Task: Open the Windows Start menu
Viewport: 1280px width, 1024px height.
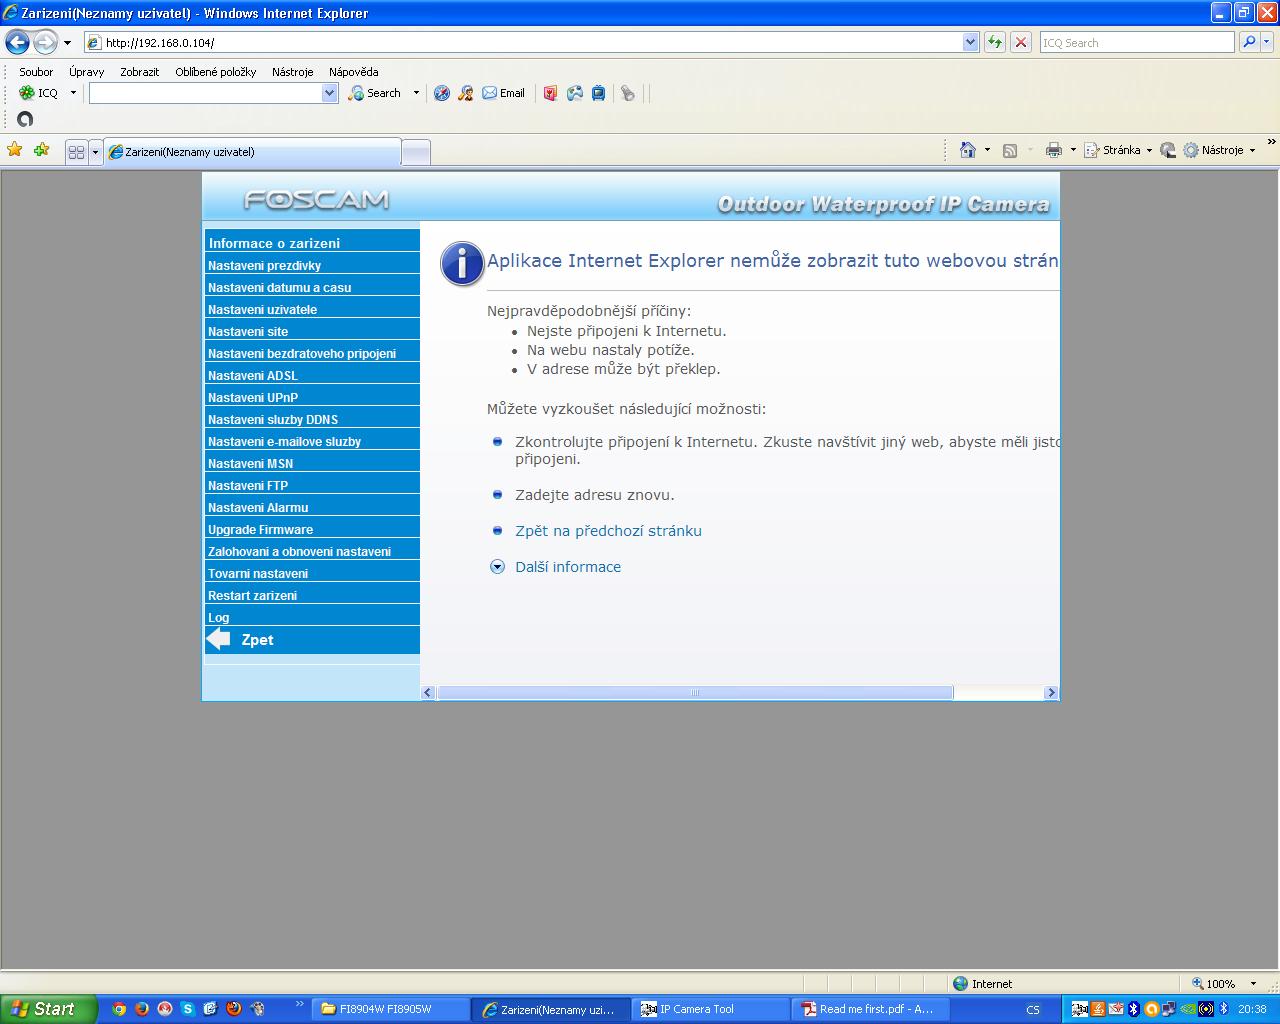Action: click(x=49, y=1009)
